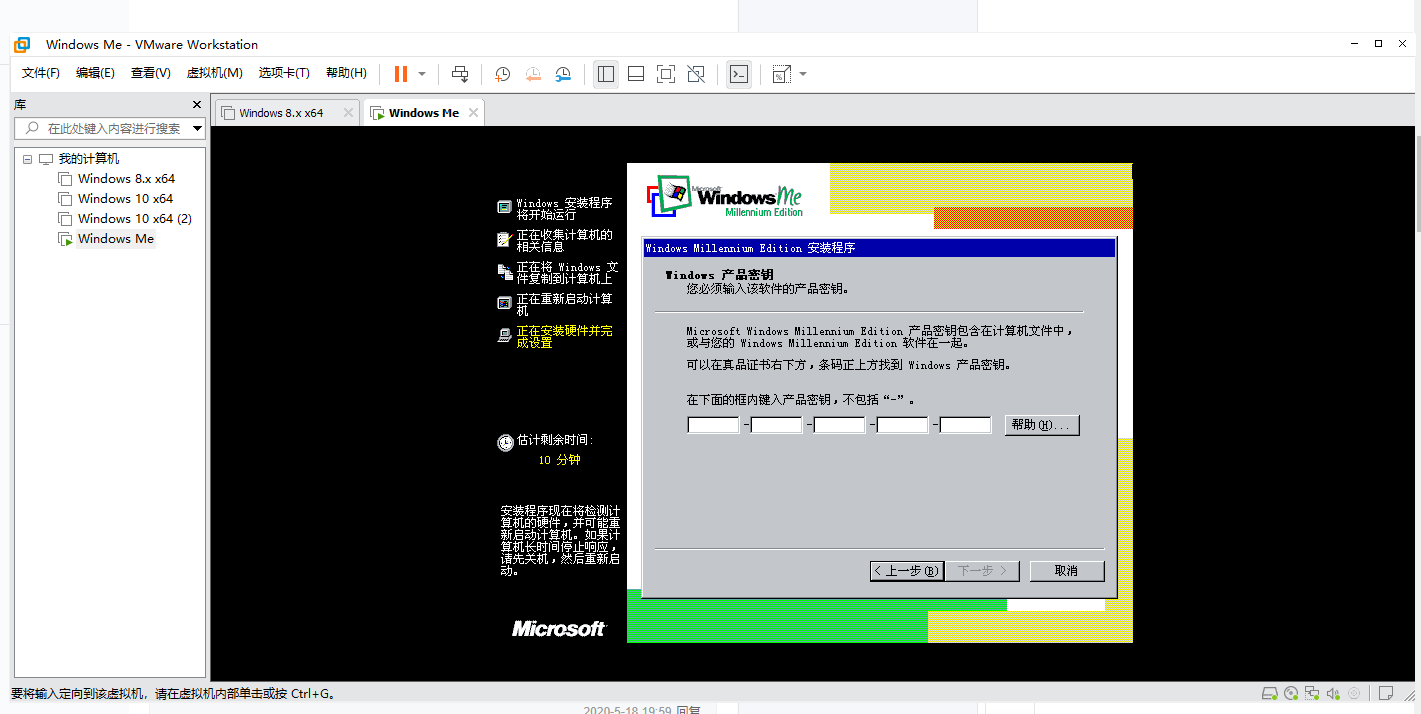Open the 帮助(H) menu

346,73
